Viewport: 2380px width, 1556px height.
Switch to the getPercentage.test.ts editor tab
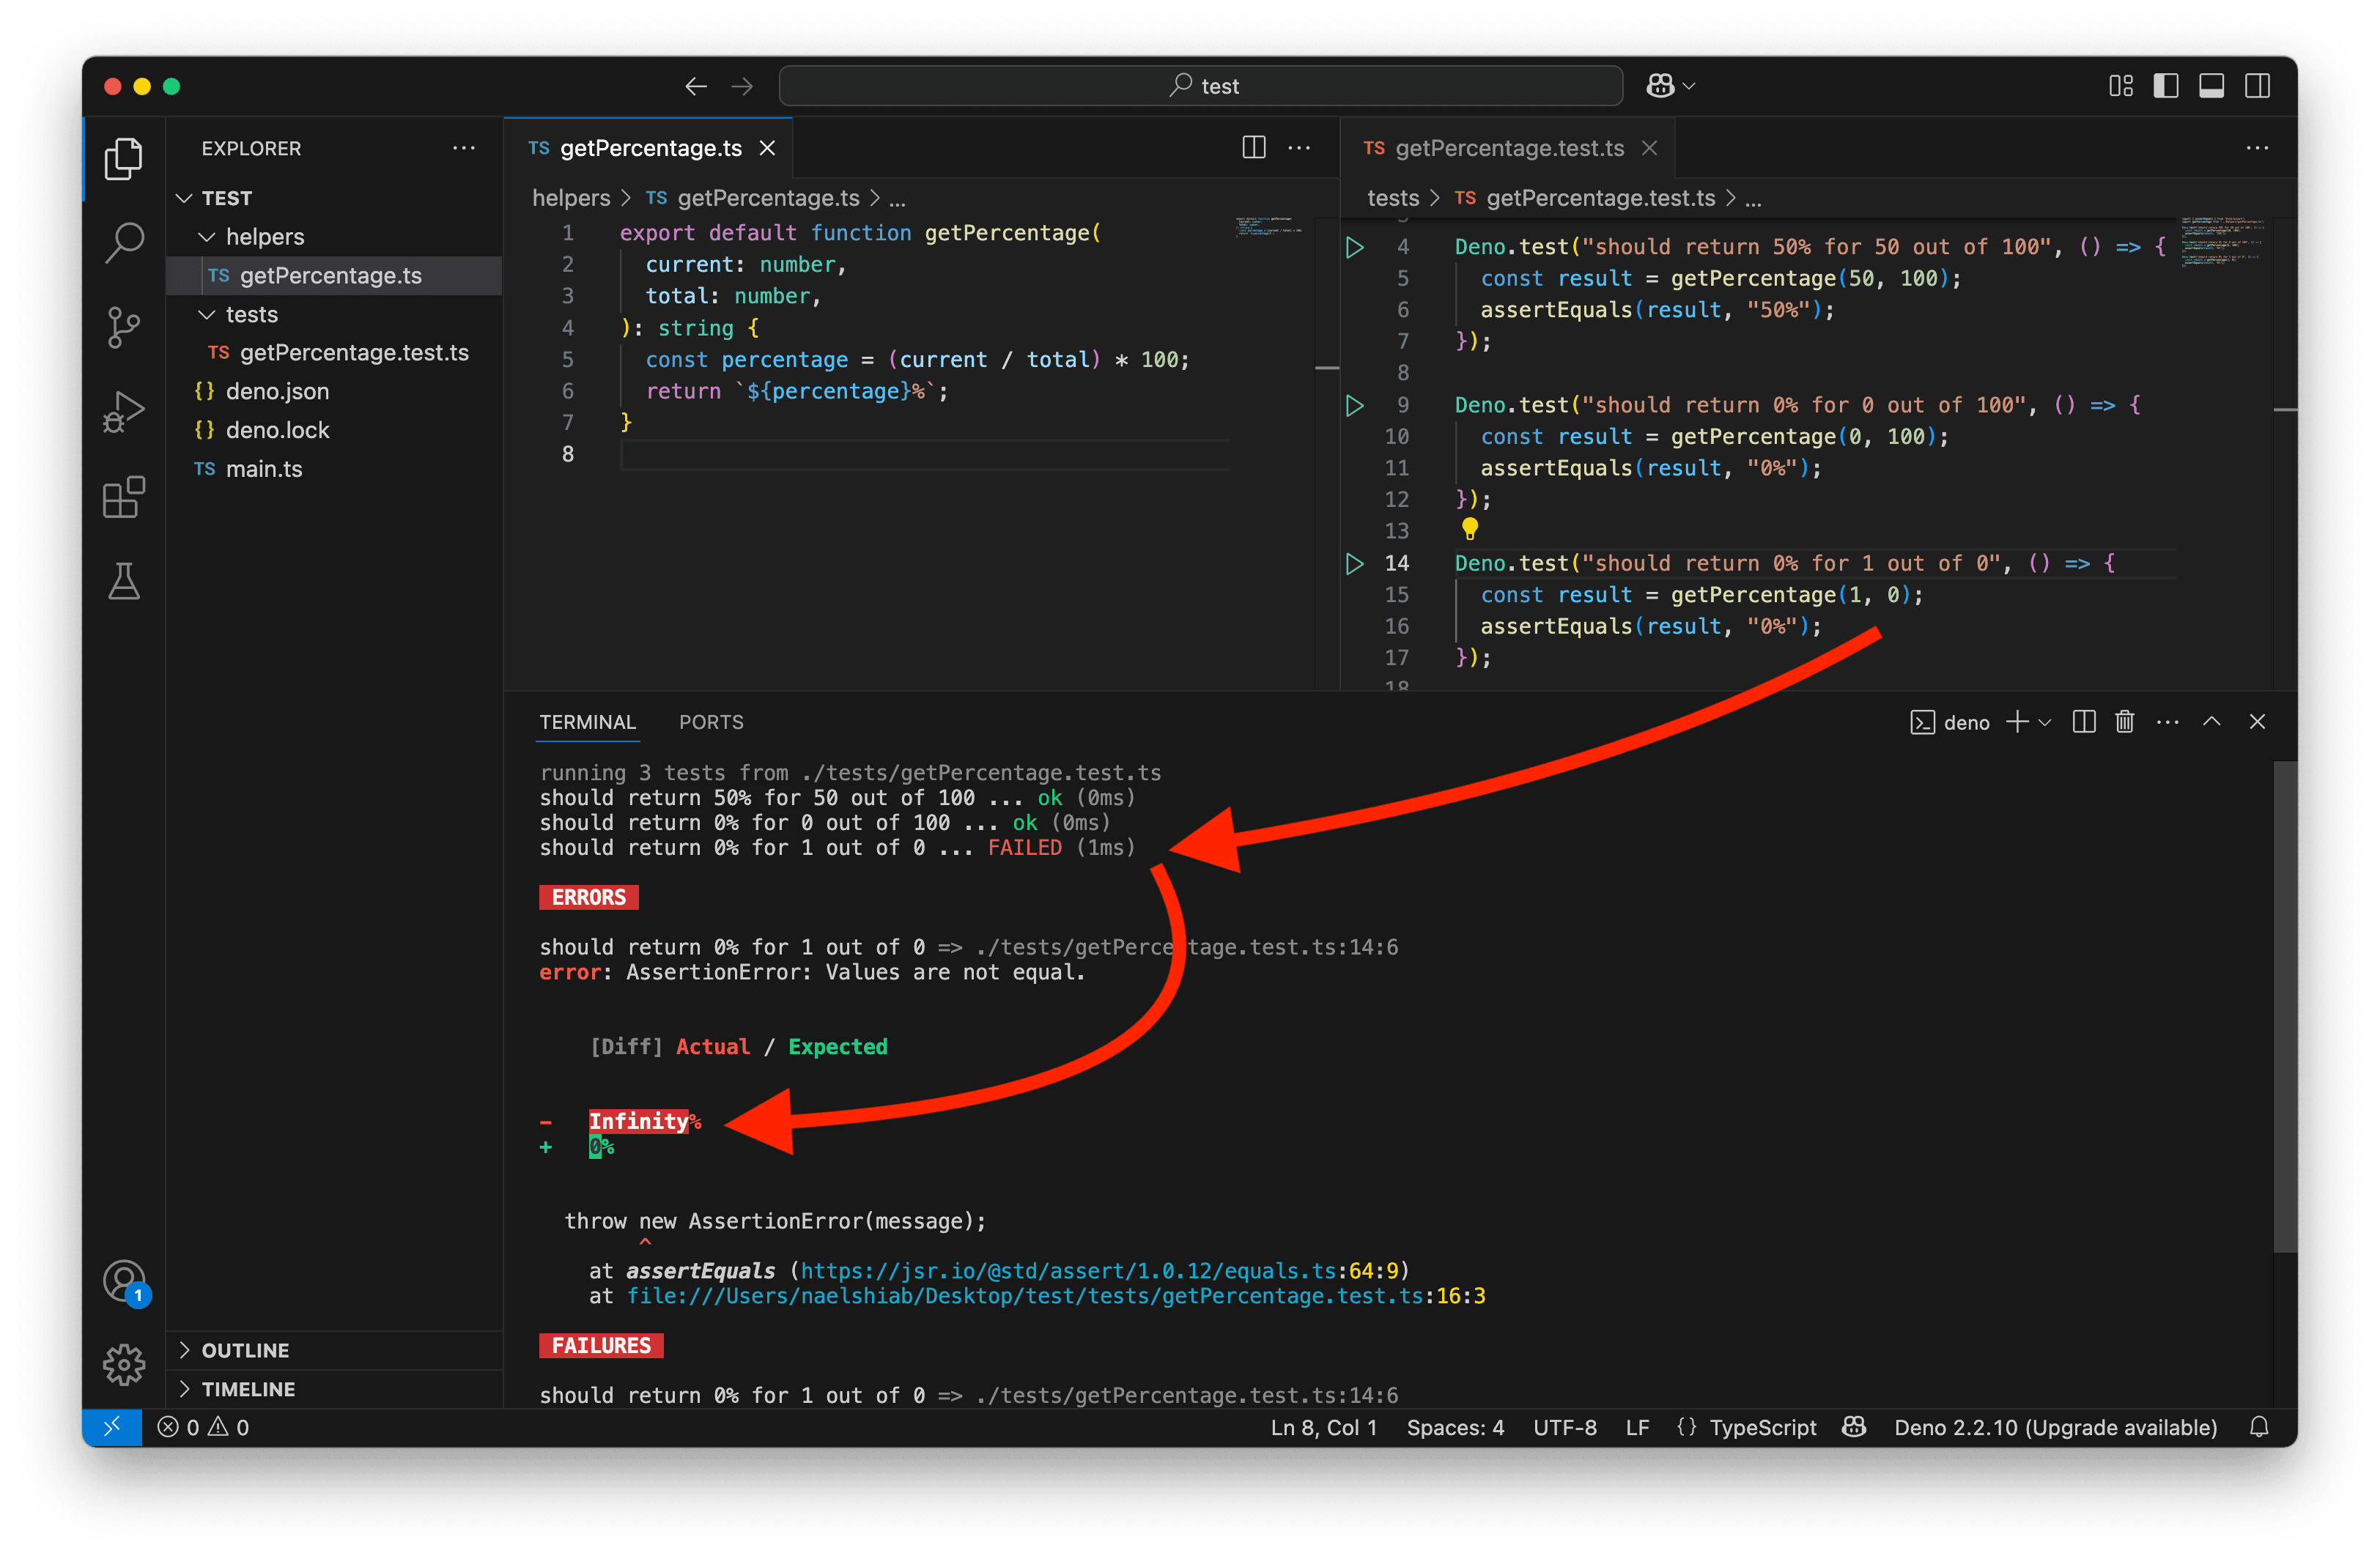pyautogui.click(x=1508, y=148)
